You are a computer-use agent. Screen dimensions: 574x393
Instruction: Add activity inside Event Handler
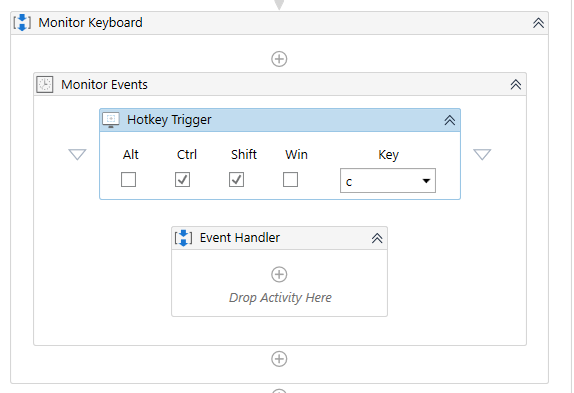pyautogui.click(x=279, y=274)
